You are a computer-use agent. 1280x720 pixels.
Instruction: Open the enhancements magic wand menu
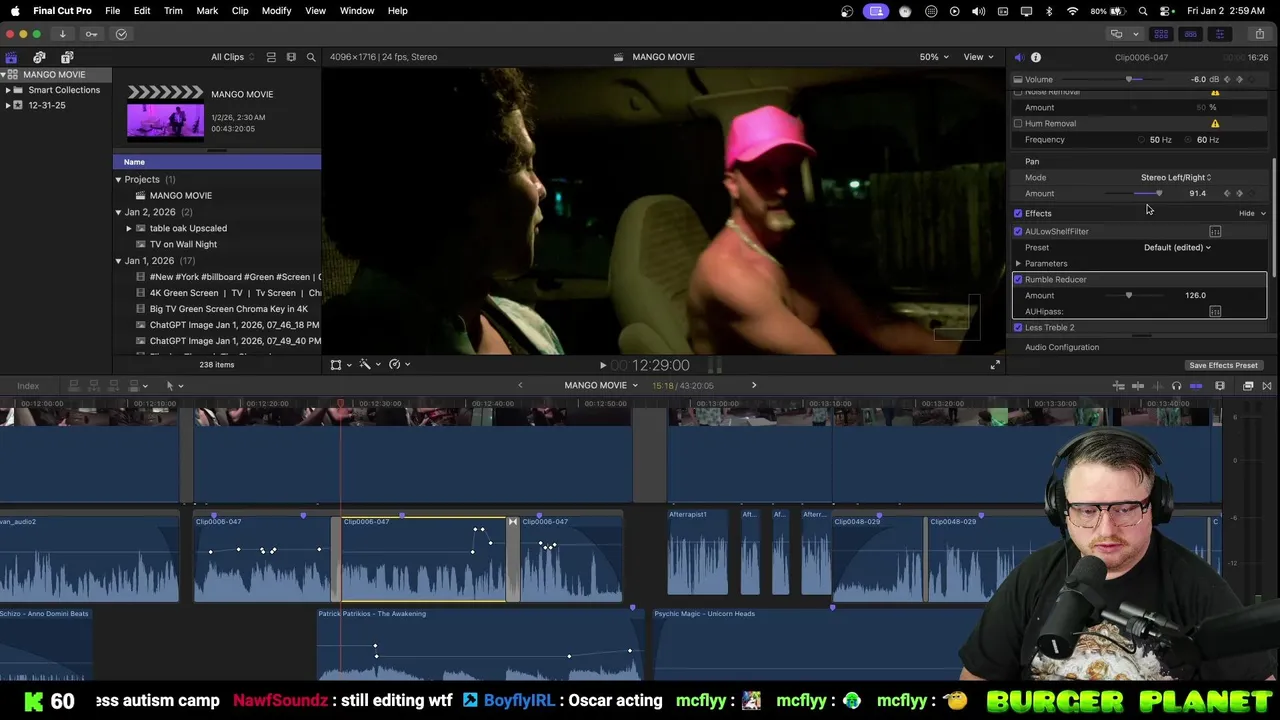(x=369, y=365)
